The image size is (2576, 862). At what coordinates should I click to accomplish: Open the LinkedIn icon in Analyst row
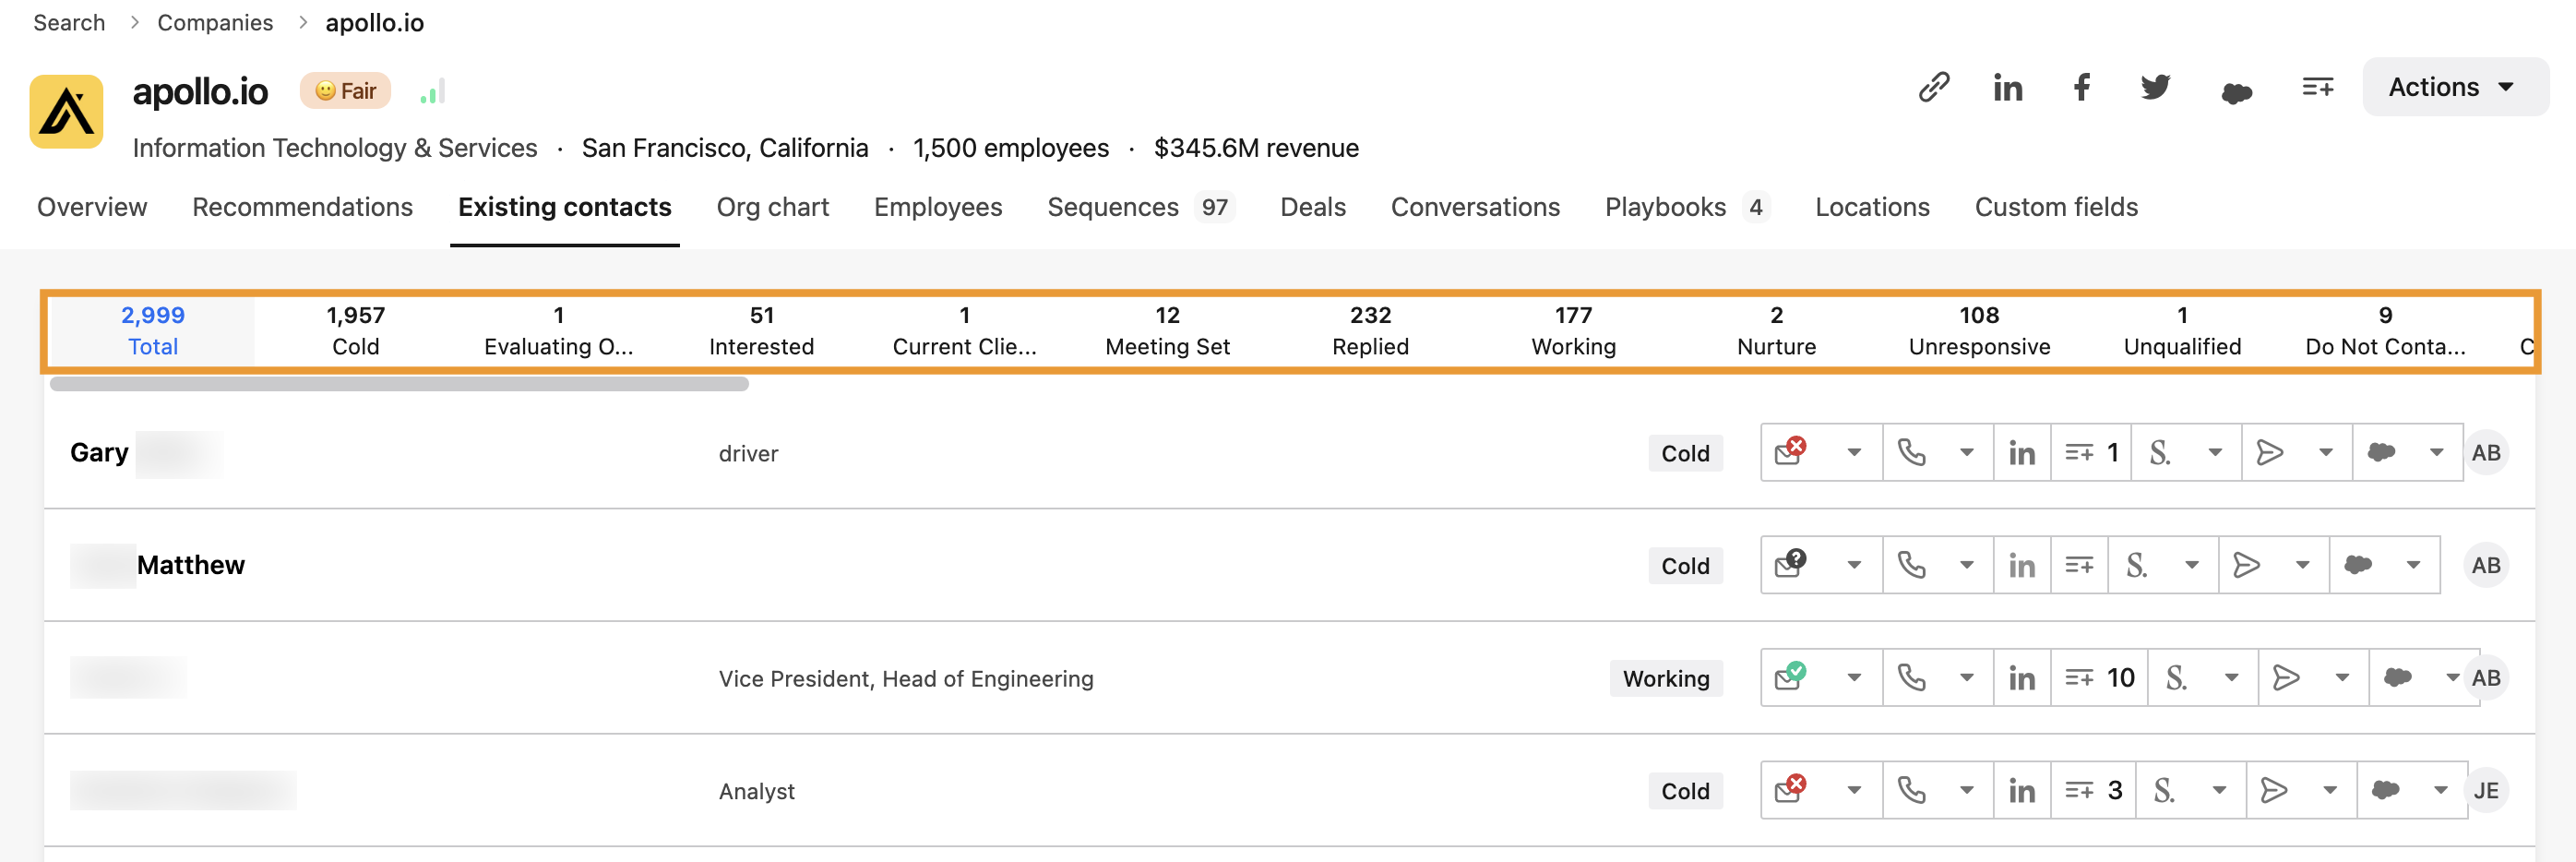[x=2021, y=791]
